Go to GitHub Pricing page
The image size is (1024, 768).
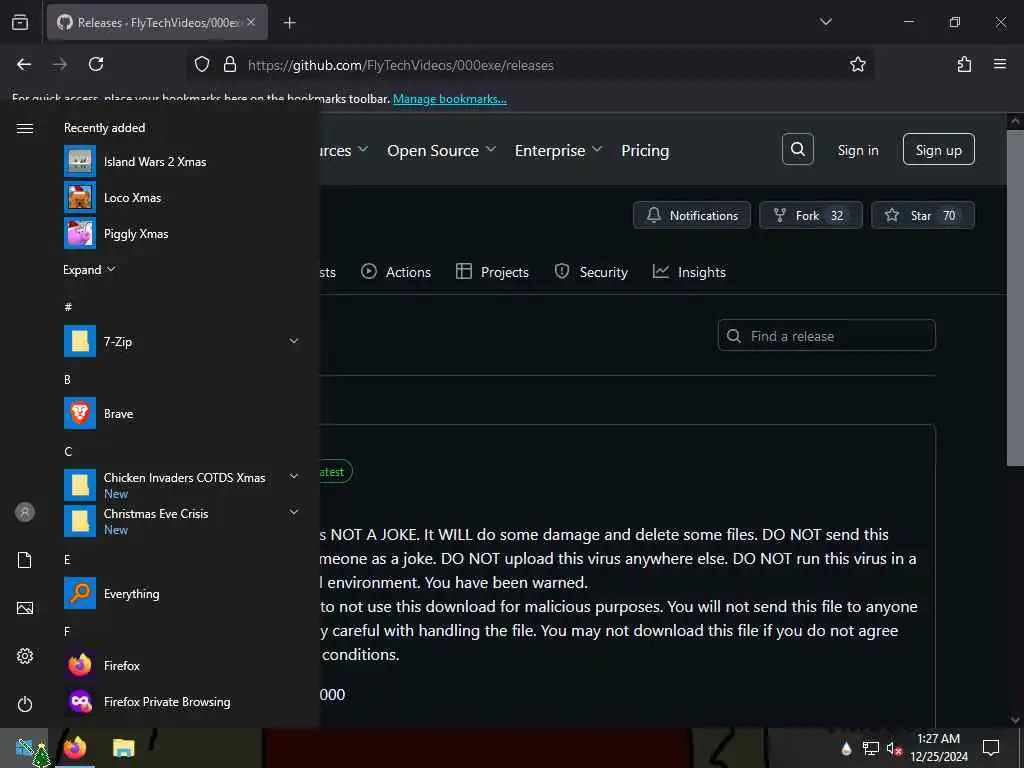[x=645, y=151]
